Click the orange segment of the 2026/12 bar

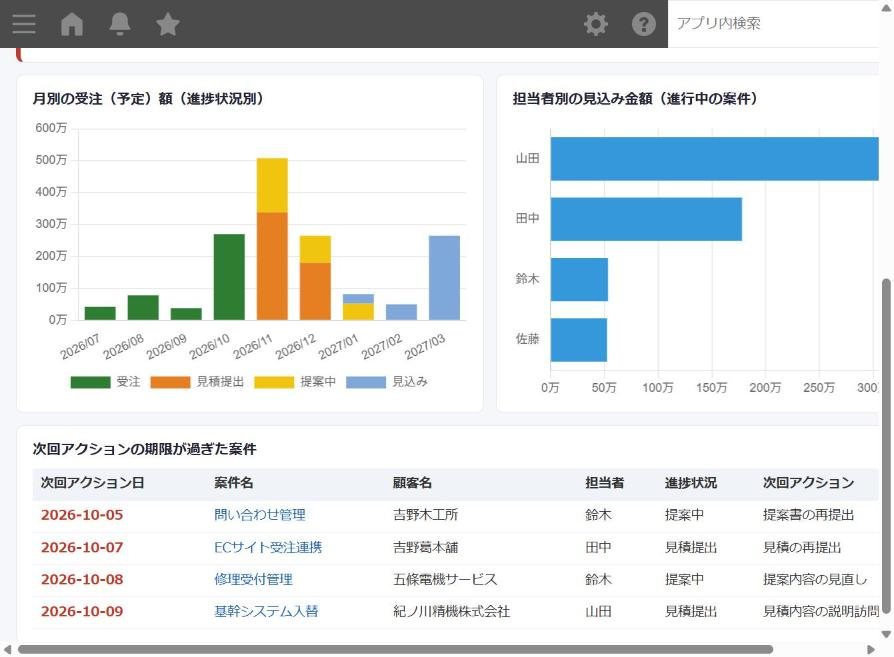pos(315,291)
